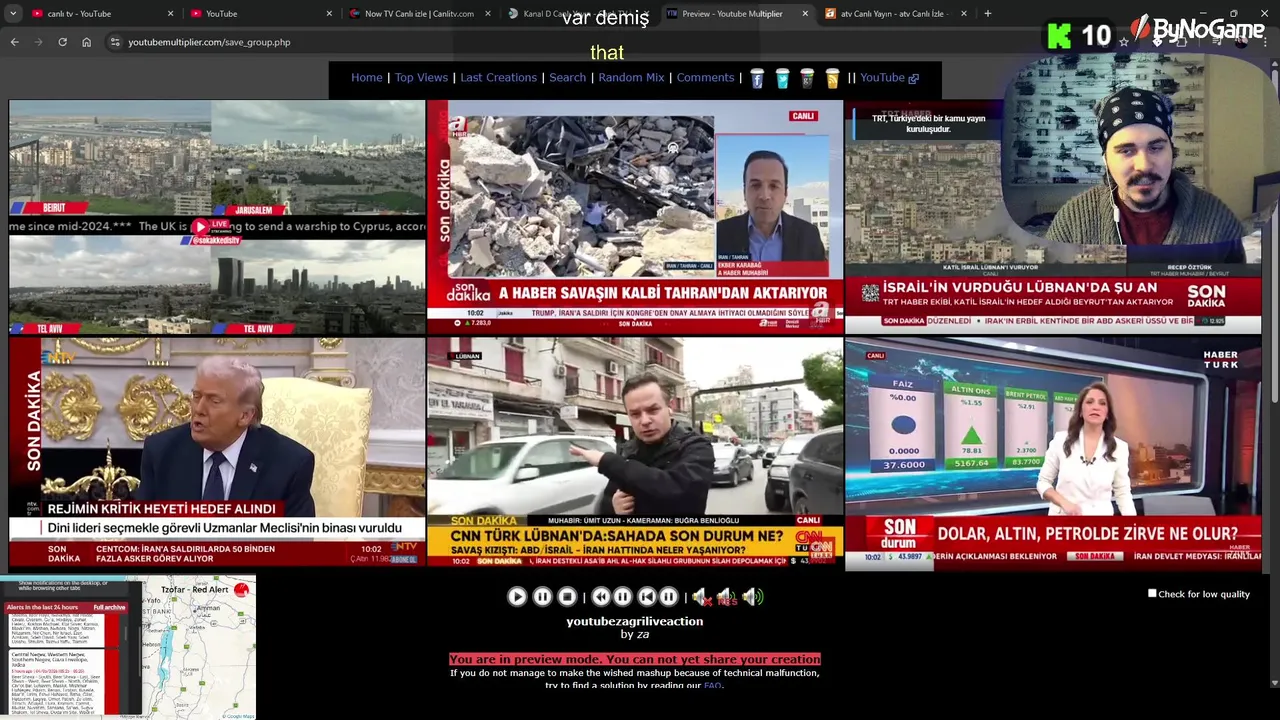Click the TRT Haber Lübnan stream
Screen dimensions: 1280x720
pos(1053,216)
